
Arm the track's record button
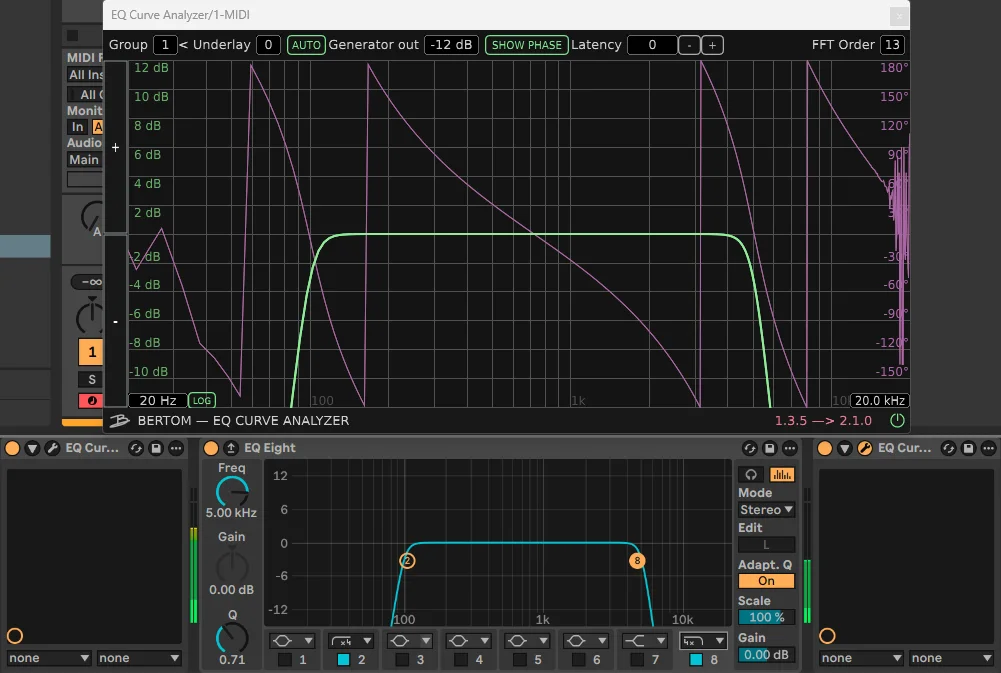click(x=90, y=400)
